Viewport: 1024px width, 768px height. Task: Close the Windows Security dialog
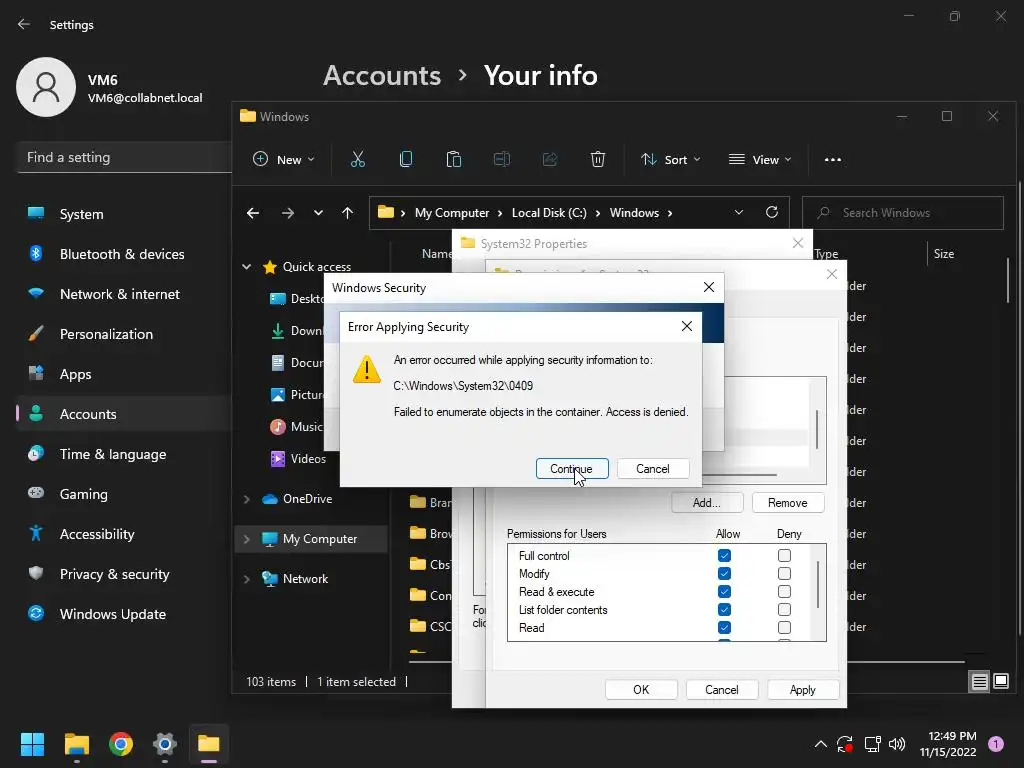[709, 287]
